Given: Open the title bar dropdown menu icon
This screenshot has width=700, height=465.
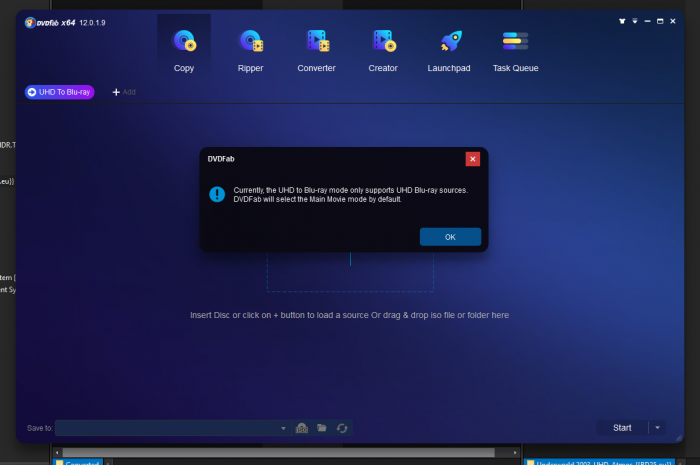Looking at the screenshot, I should tap(634, 21).
